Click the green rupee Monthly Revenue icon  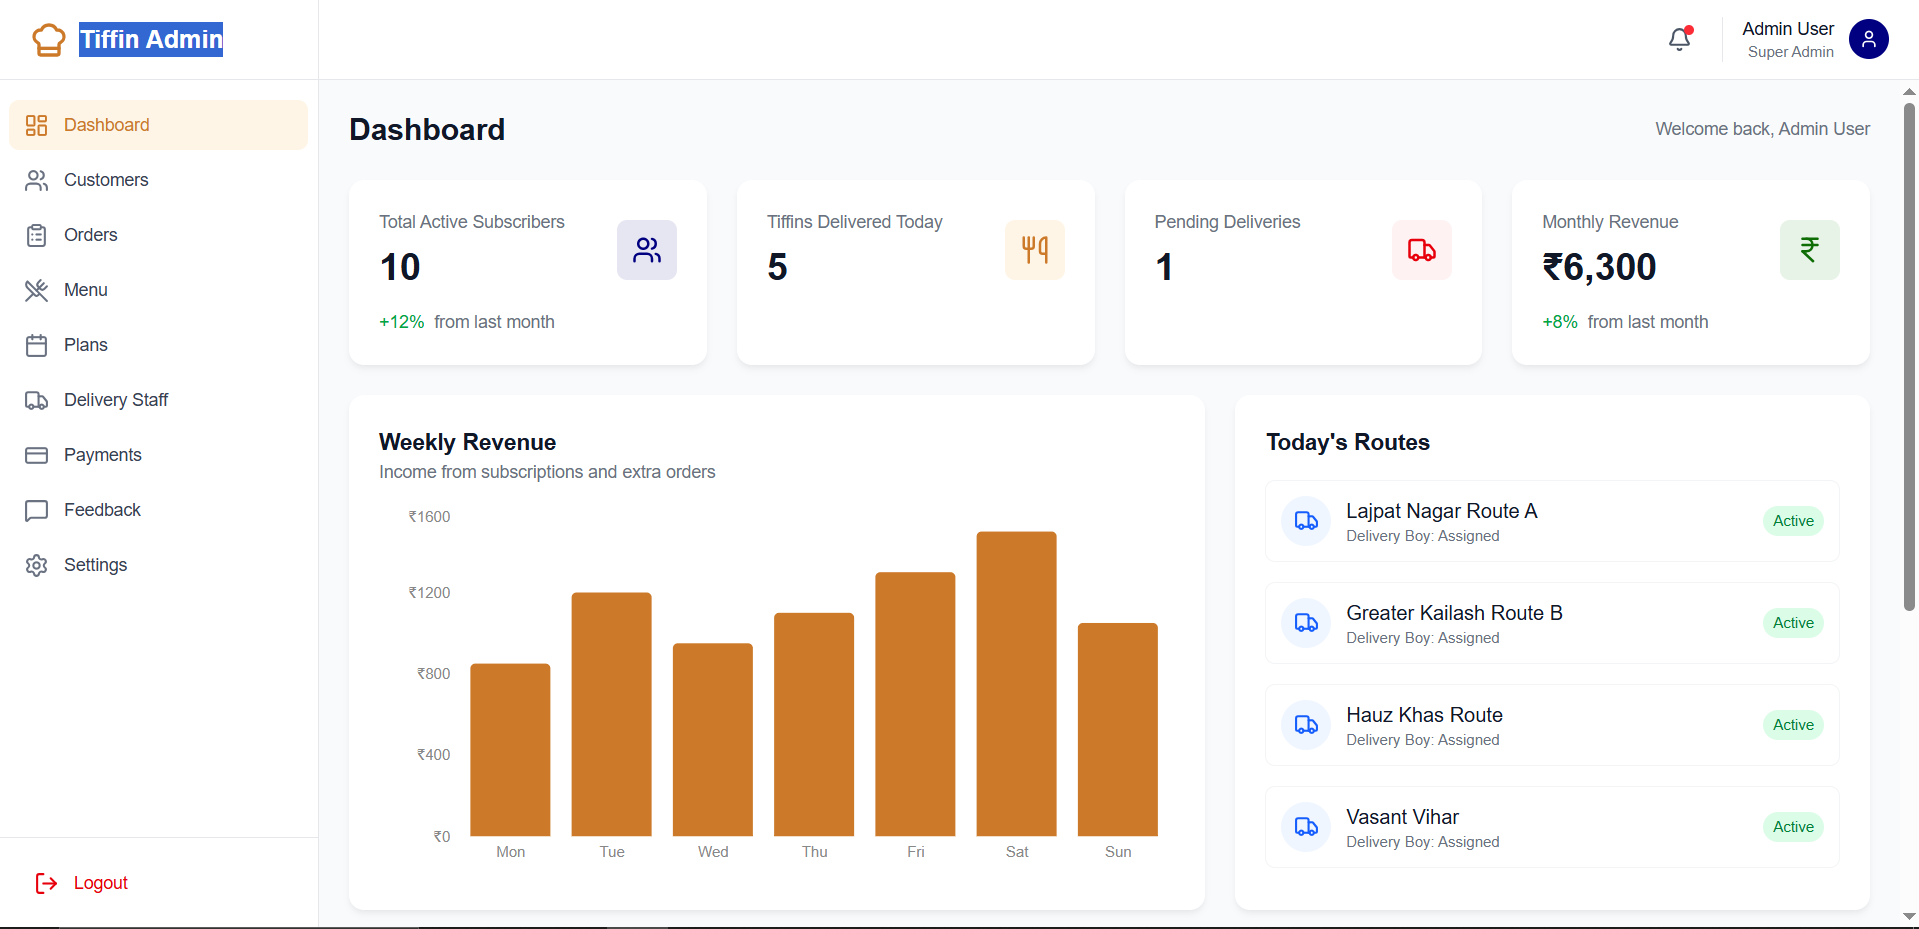tap(1809, 250)
